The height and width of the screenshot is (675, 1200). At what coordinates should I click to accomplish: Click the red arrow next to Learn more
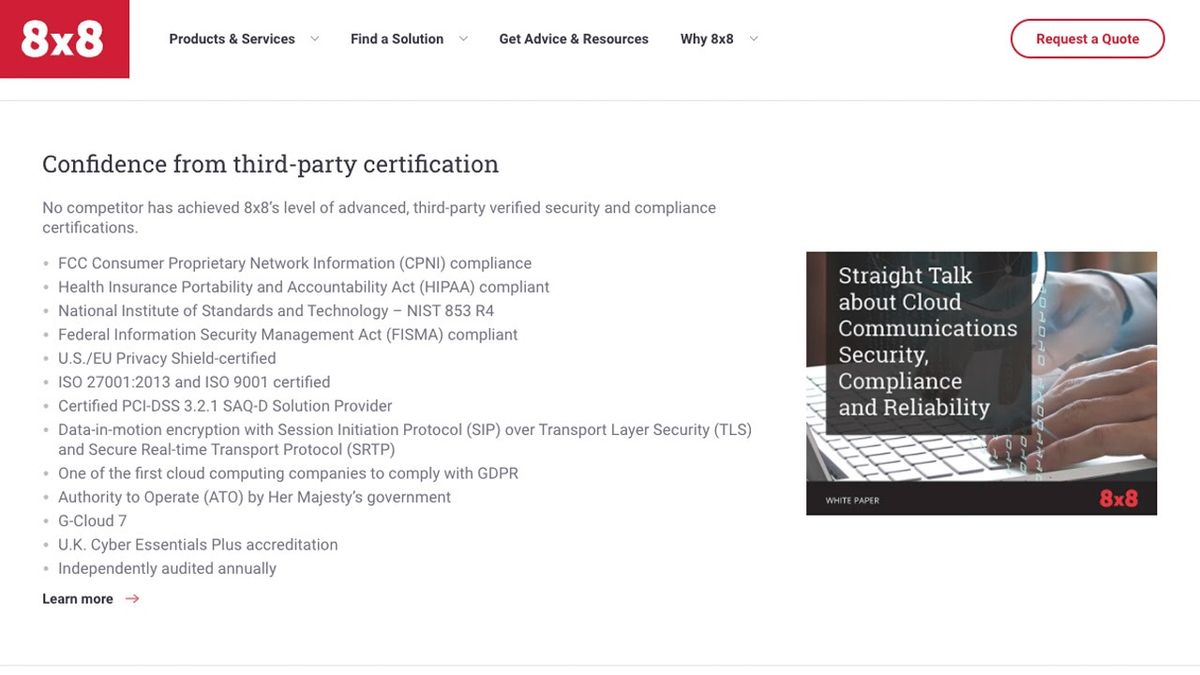132,599
